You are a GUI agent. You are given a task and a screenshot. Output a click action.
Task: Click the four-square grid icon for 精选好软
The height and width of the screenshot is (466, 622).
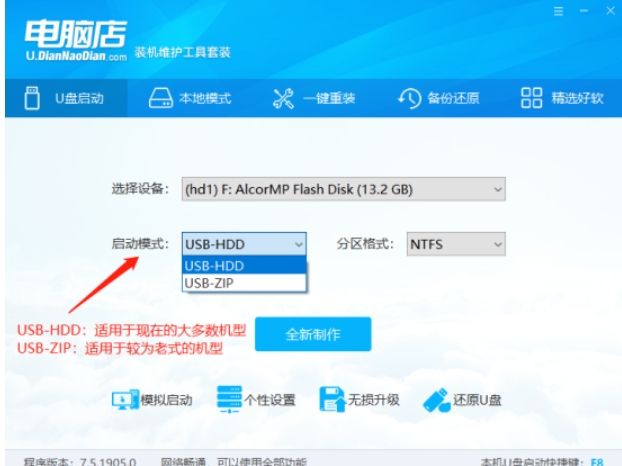pyautogui.click(x=532, y=98)
